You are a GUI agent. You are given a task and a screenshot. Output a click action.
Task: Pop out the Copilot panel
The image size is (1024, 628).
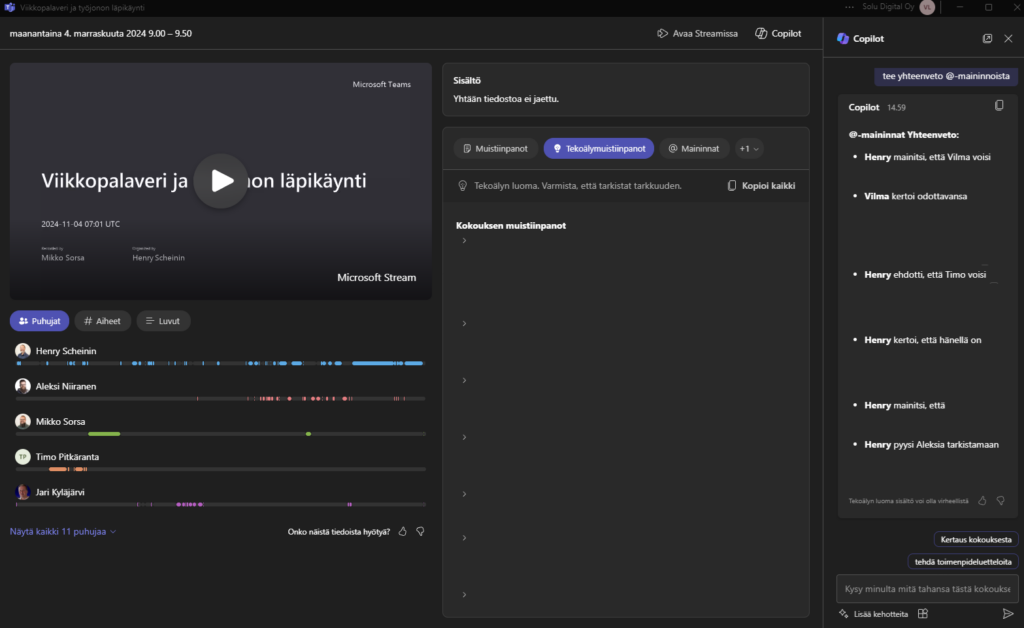tap(987, 38)
